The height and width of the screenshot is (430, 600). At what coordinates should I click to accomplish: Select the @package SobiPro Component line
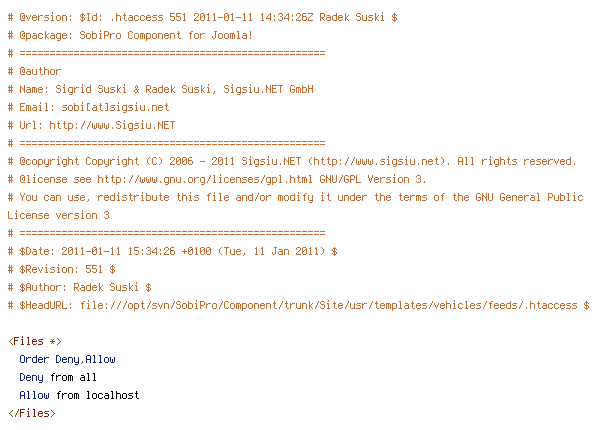(130, 36)
